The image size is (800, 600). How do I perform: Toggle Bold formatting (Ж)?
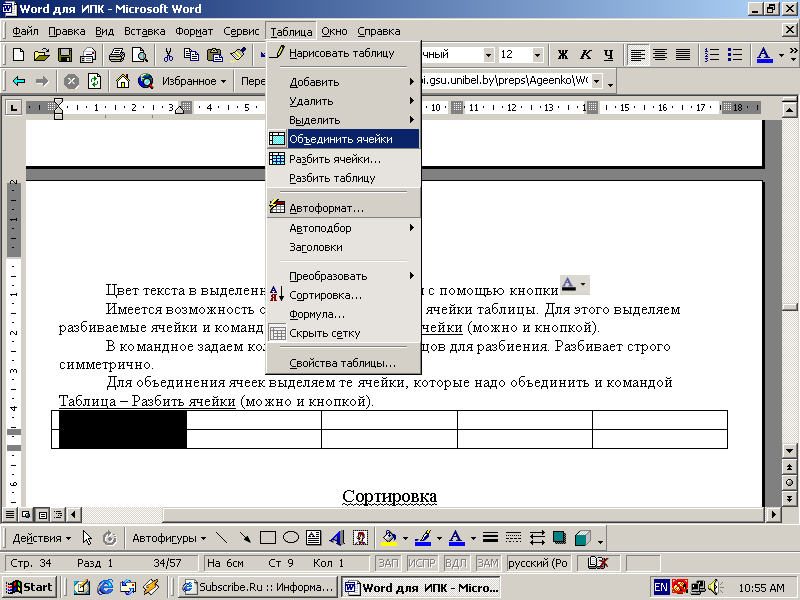[563, 54]
